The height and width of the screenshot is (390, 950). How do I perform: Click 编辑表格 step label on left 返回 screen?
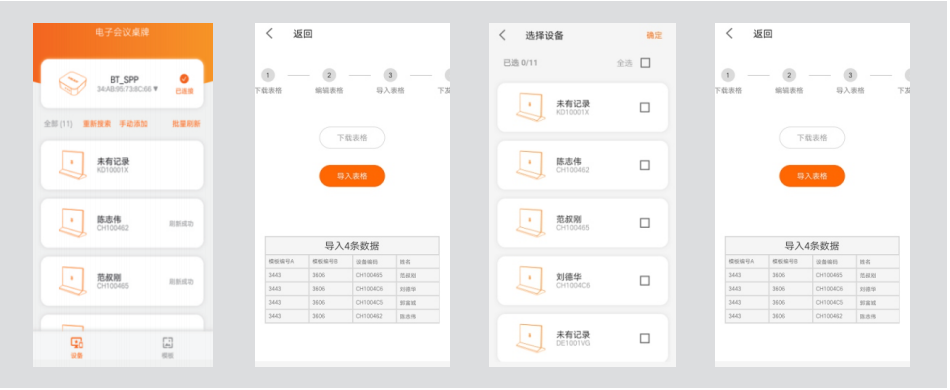(329, 90)
